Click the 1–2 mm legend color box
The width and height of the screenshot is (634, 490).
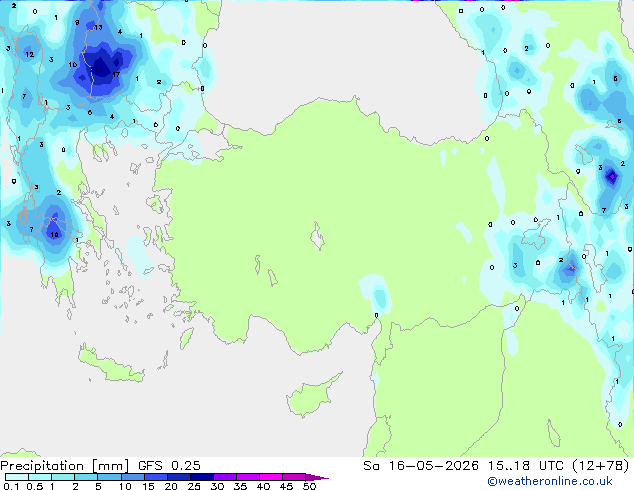[x=63, y=477]
